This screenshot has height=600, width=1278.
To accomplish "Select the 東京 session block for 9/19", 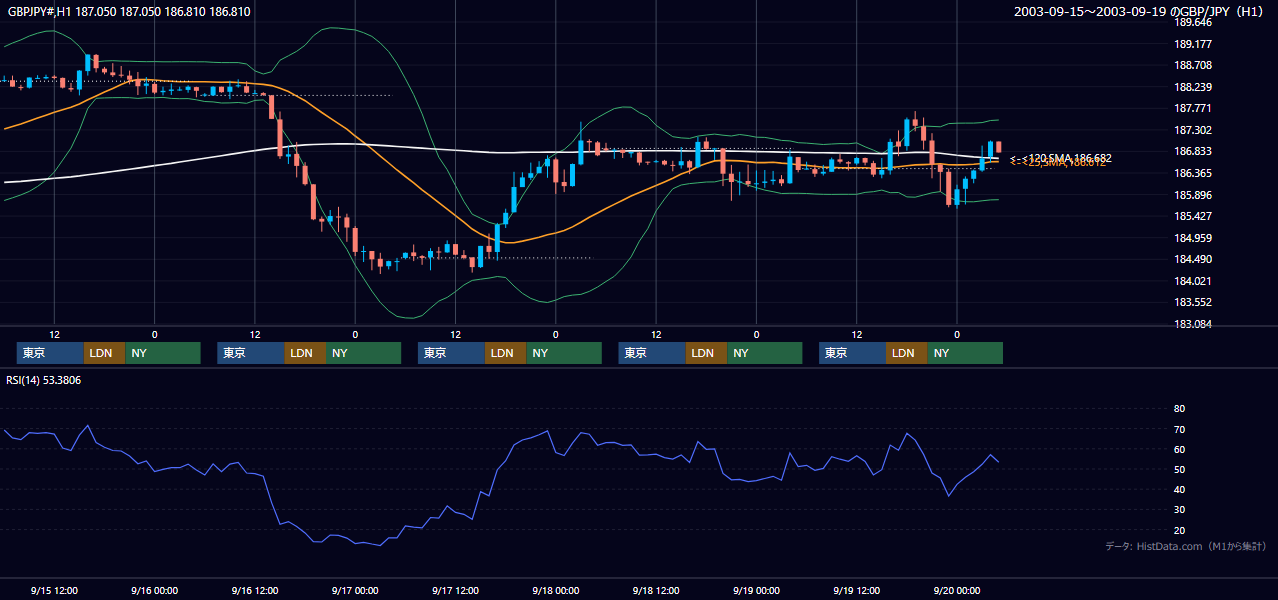I will (x=852, y=353).
